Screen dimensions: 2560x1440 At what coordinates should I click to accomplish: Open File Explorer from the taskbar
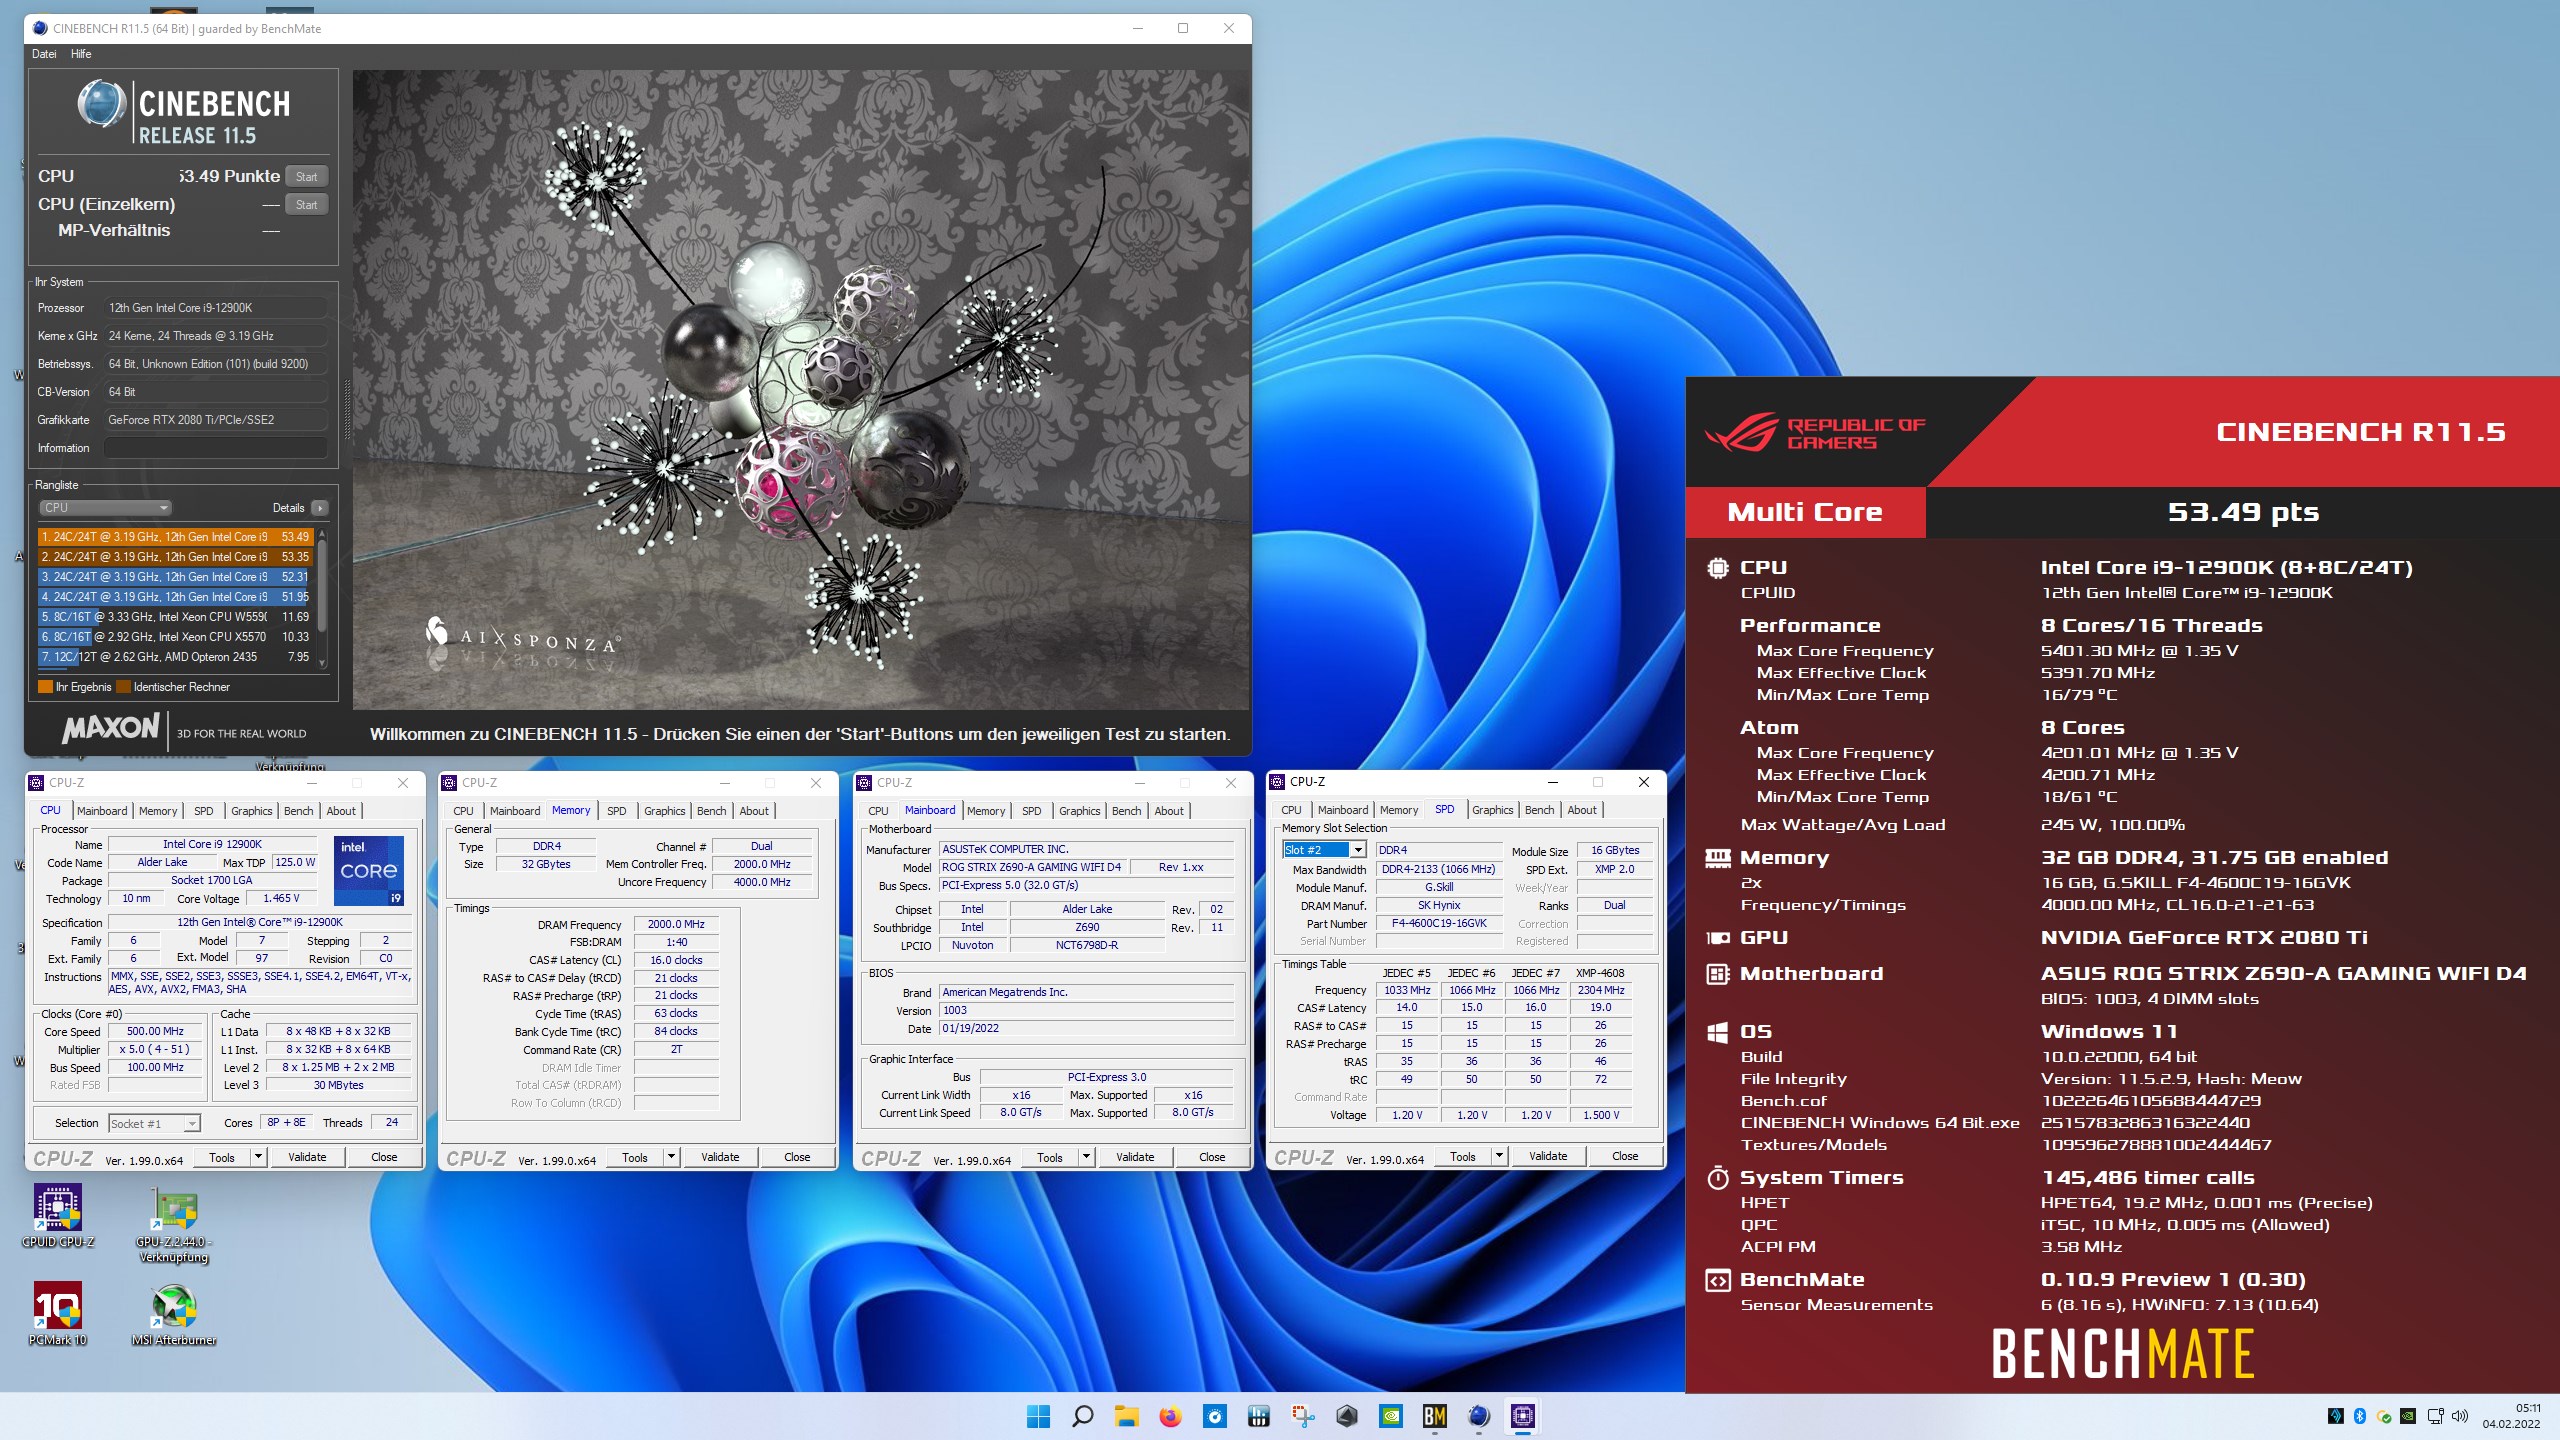[x=1127, y=1416]
